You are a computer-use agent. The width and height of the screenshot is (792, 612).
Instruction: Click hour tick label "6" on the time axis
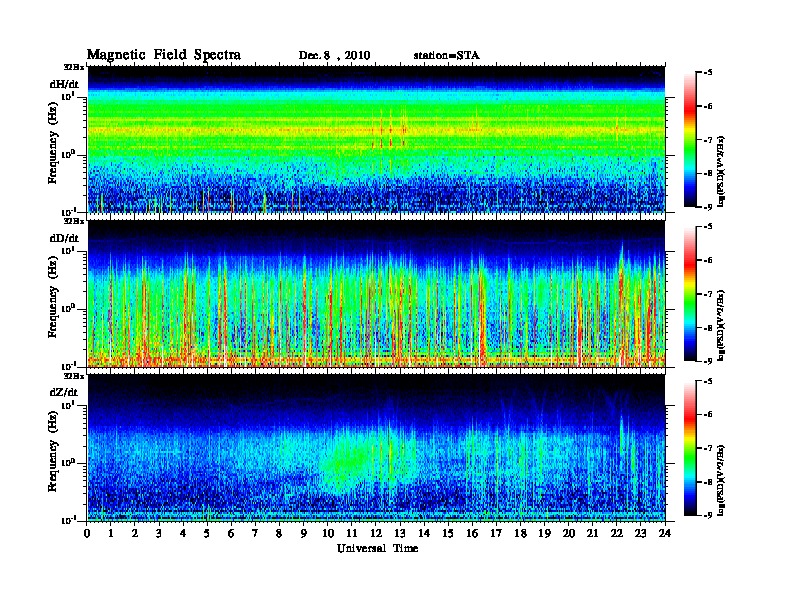231,534
